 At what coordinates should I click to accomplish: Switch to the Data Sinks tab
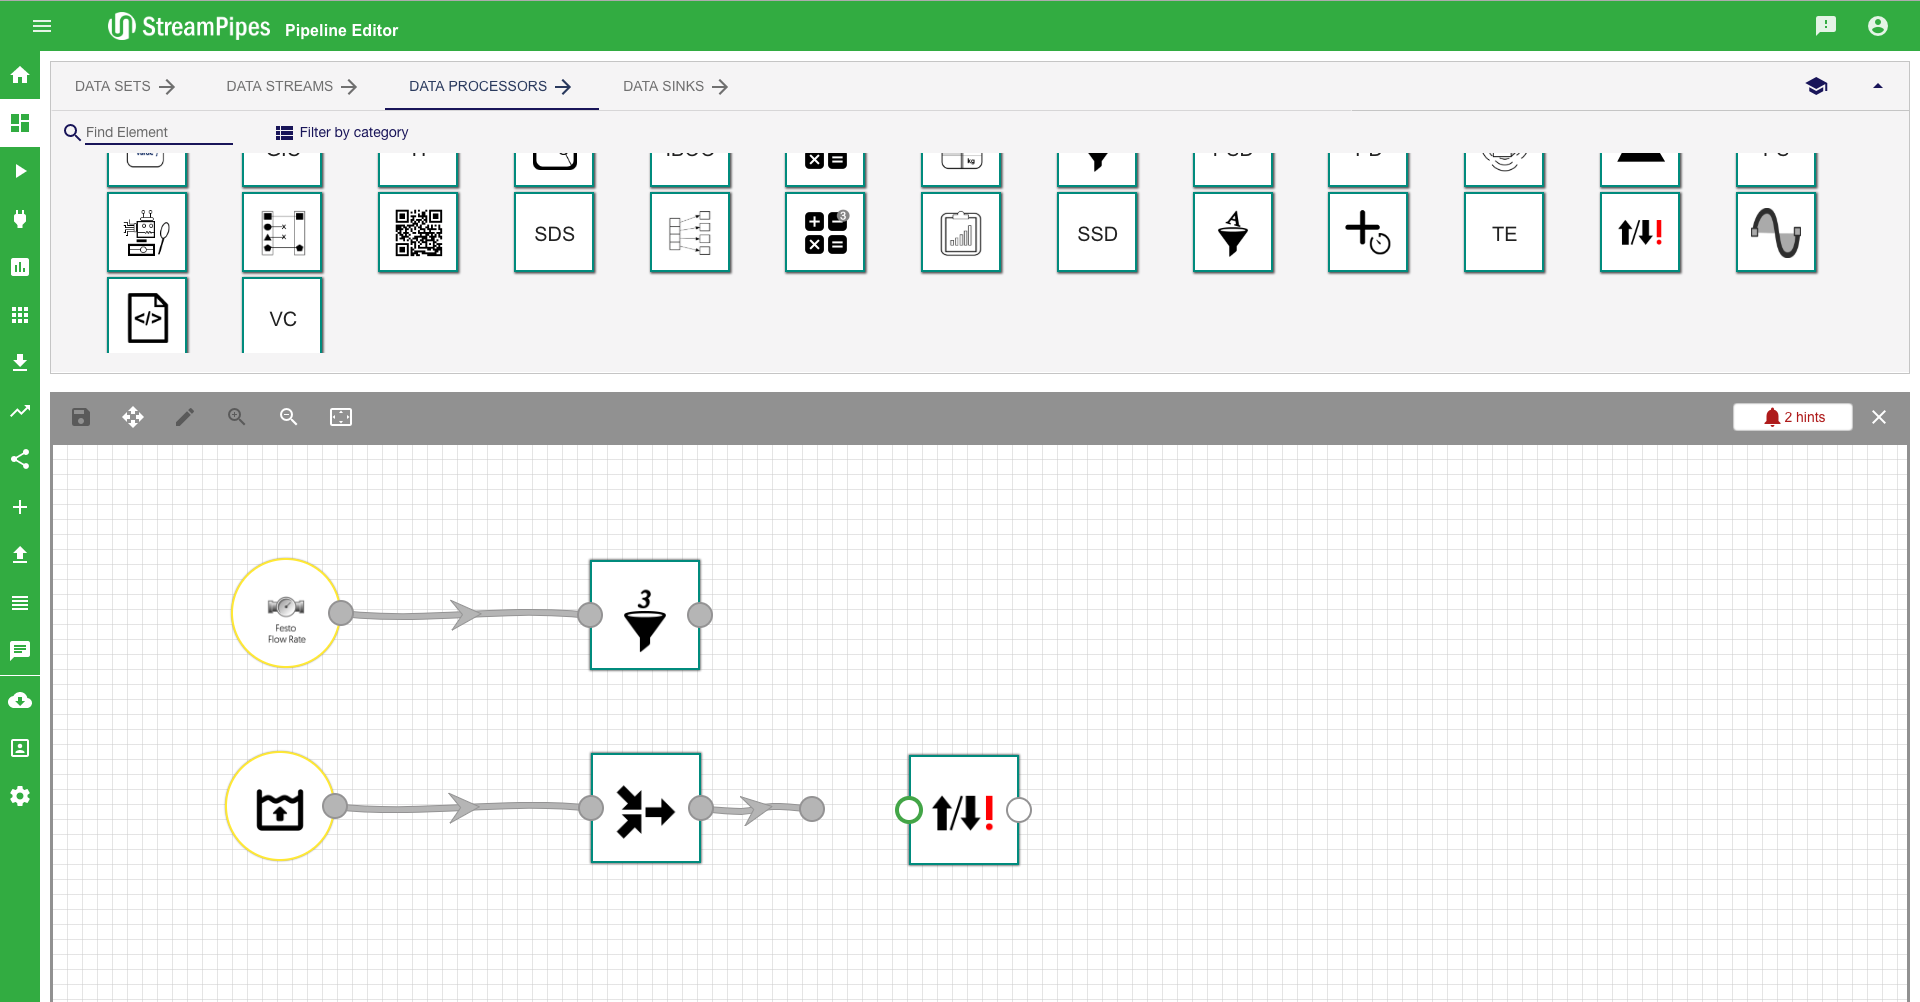coord(675,86)
